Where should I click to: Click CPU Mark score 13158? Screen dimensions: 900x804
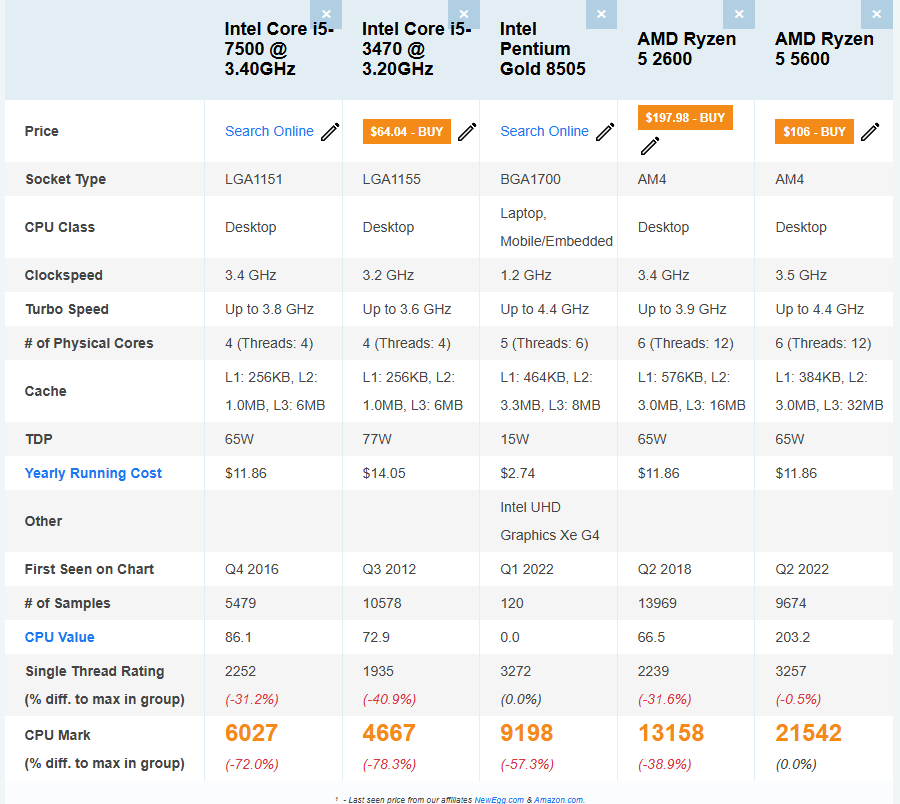[x=670, y=733]
